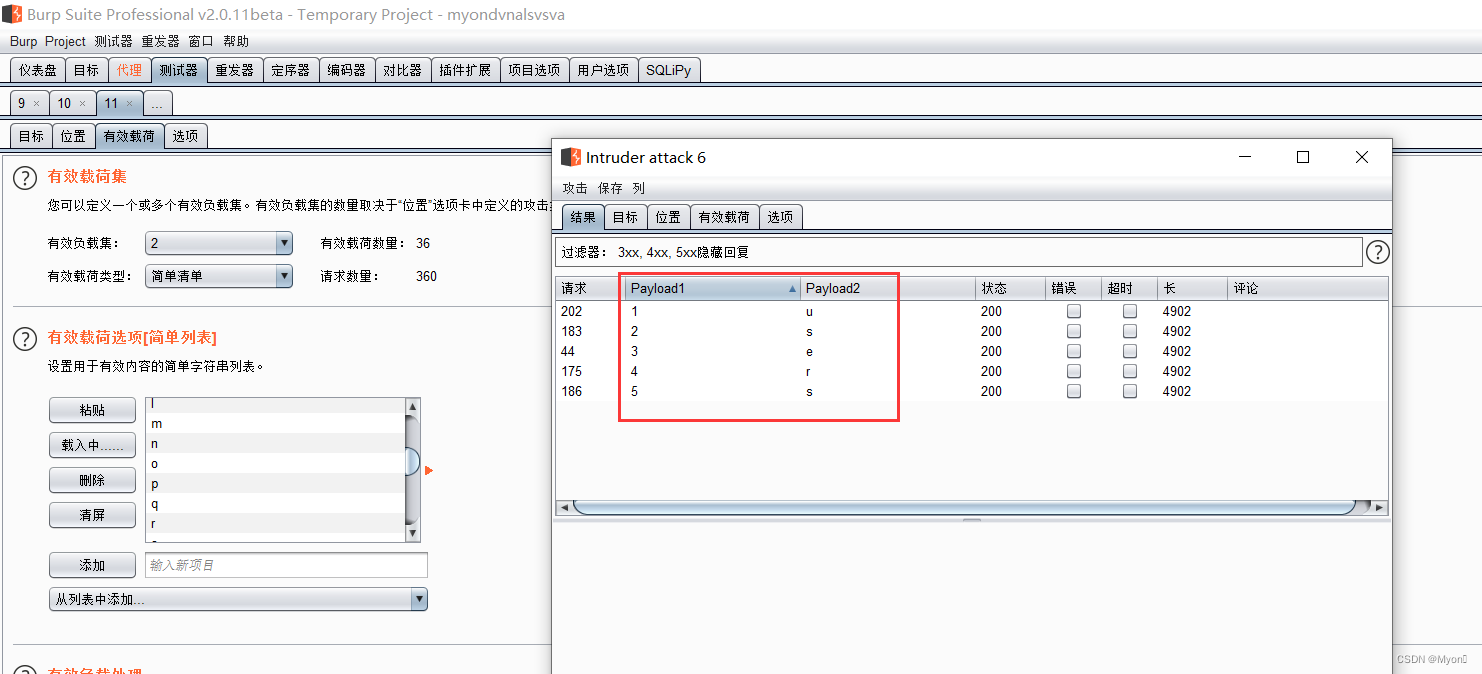Toggle 超时 checkbox in request 183 row
The width and height of the screenshot is (1482, 674).
coord(1130,331)
